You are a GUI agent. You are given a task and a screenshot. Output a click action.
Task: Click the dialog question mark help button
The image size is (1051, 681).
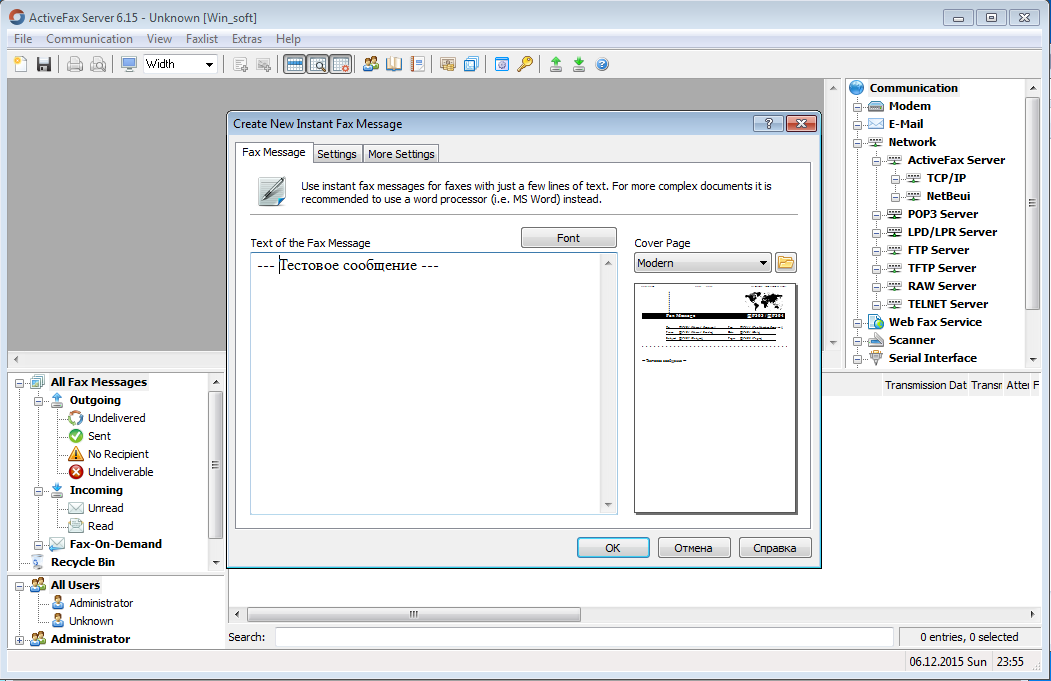tap(768, 123)
